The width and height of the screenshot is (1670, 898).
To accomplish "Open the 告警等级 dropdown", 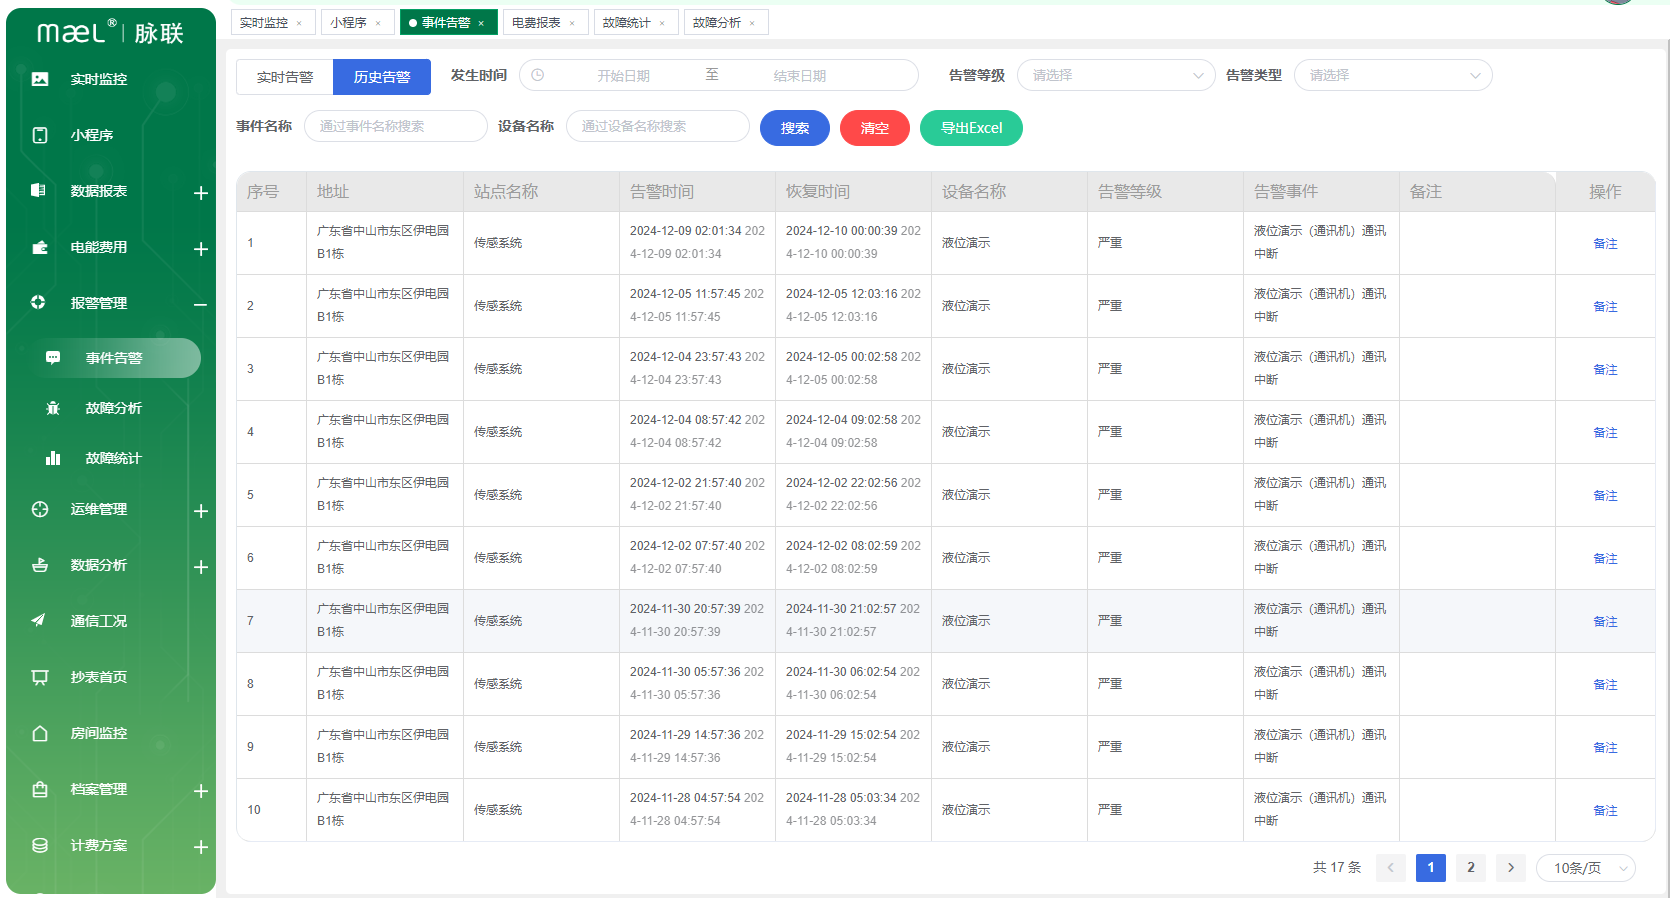I will 1115,75.
